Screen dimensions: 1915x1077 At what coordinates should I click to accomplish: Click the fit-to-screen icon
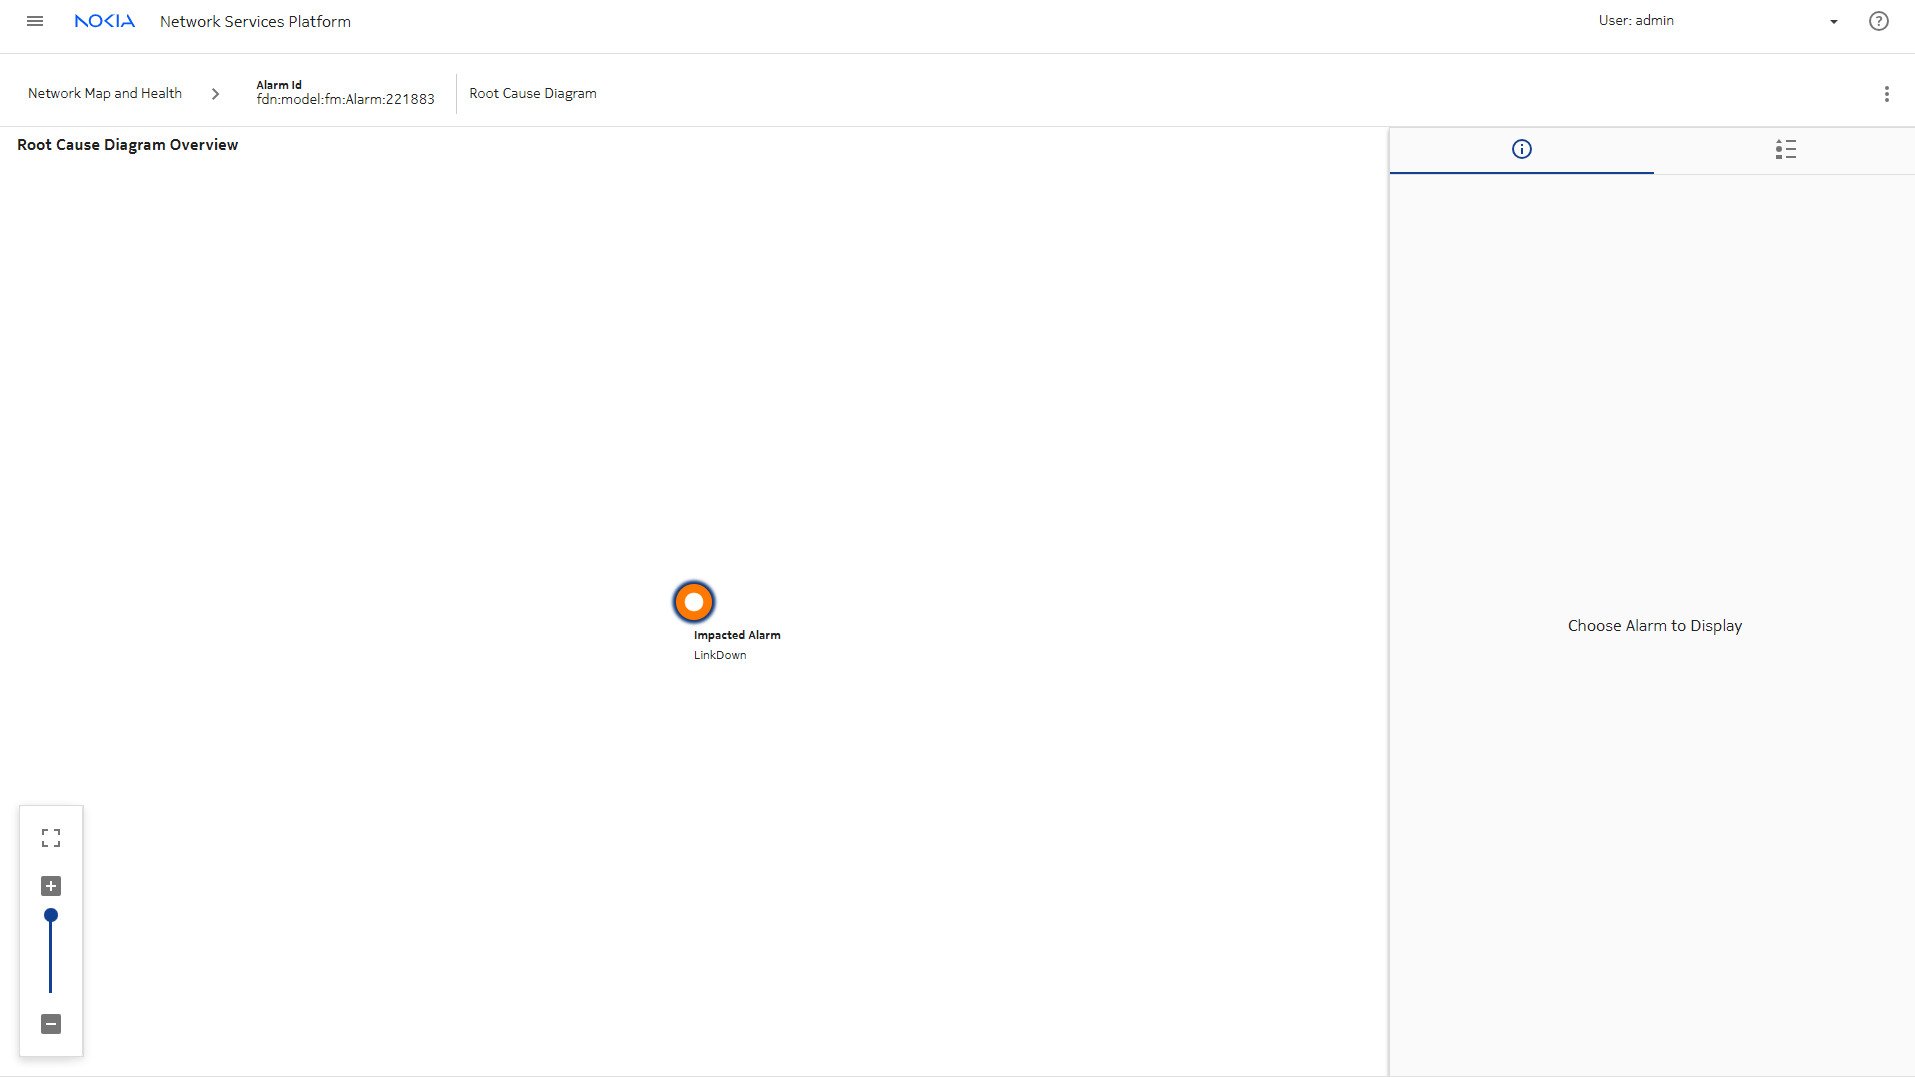(51, 838)
